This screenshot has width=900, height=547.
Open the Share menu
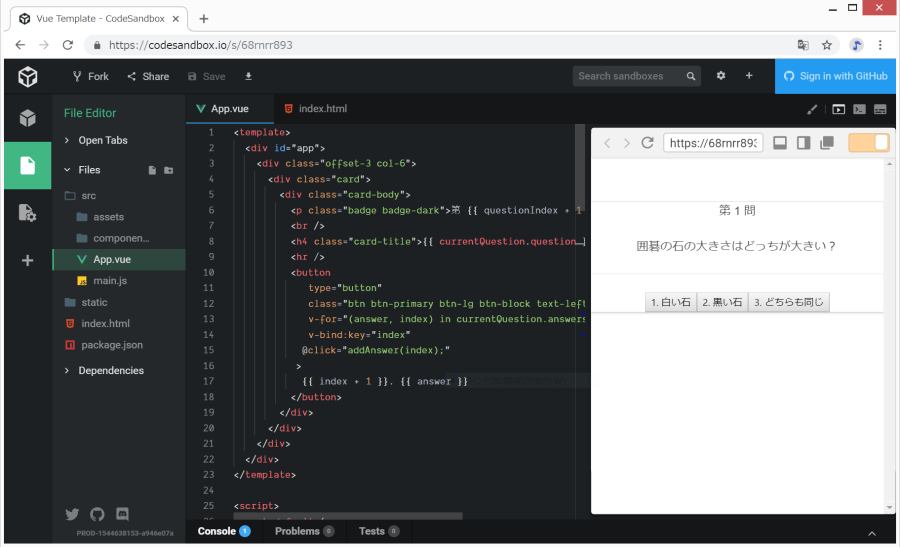click(x=147, y=76)
